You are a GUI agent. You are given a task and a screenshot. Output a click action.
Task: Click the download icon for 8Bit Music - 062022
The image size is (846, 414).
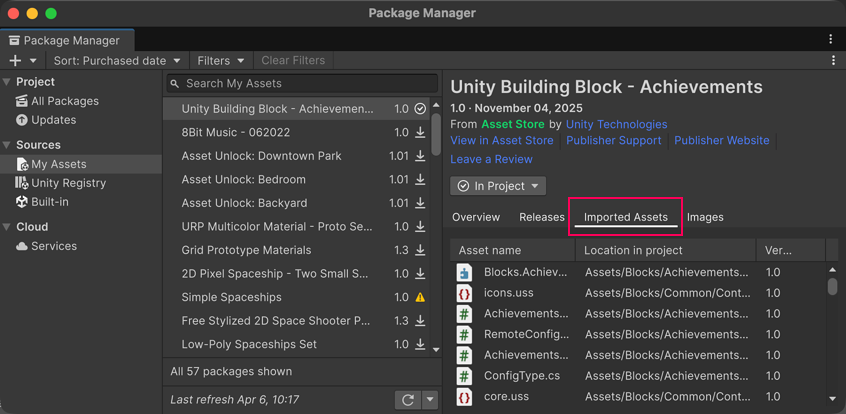click(x=420, y=132)
